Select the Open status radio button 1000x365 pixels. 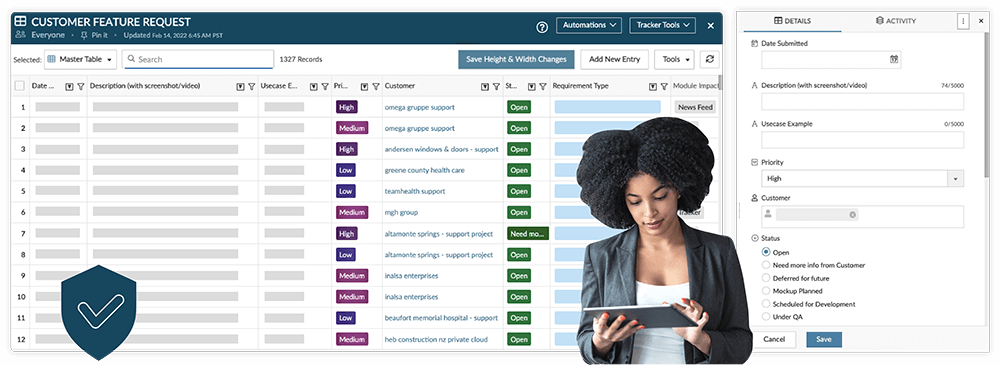(766, 252)
